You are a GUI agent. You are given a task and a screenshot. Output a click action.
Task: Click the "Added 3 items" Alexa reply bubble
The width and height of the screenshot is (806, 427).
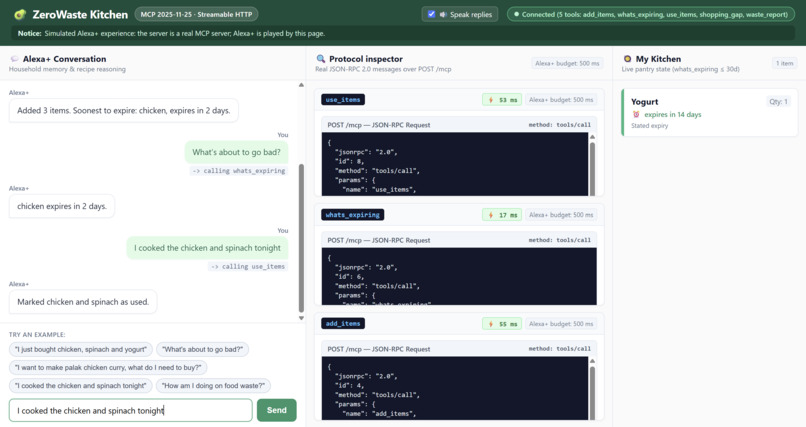pyautogui.click(x=123, y=110)
